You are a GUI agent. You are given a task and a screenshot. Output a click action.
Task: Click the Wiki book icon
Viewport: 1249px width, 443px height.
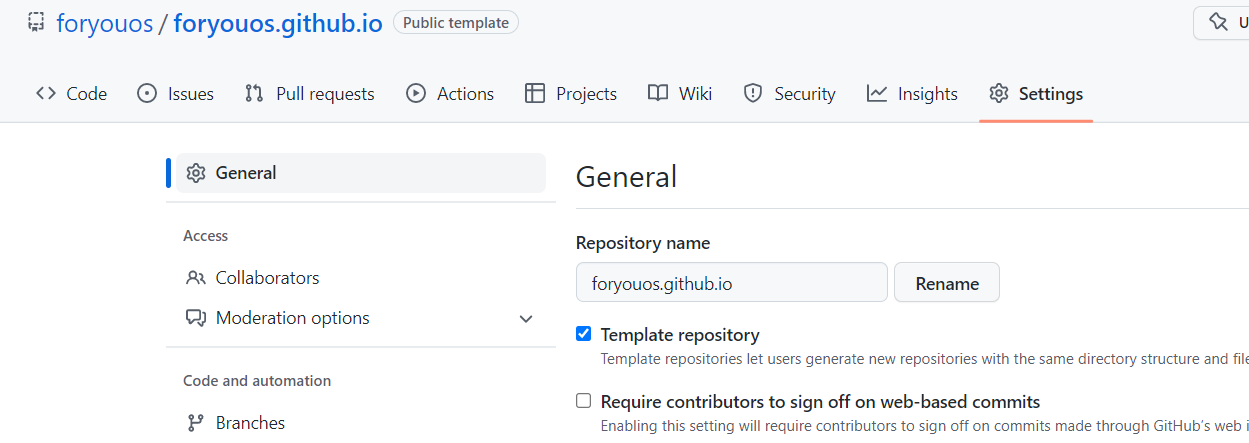658,93
